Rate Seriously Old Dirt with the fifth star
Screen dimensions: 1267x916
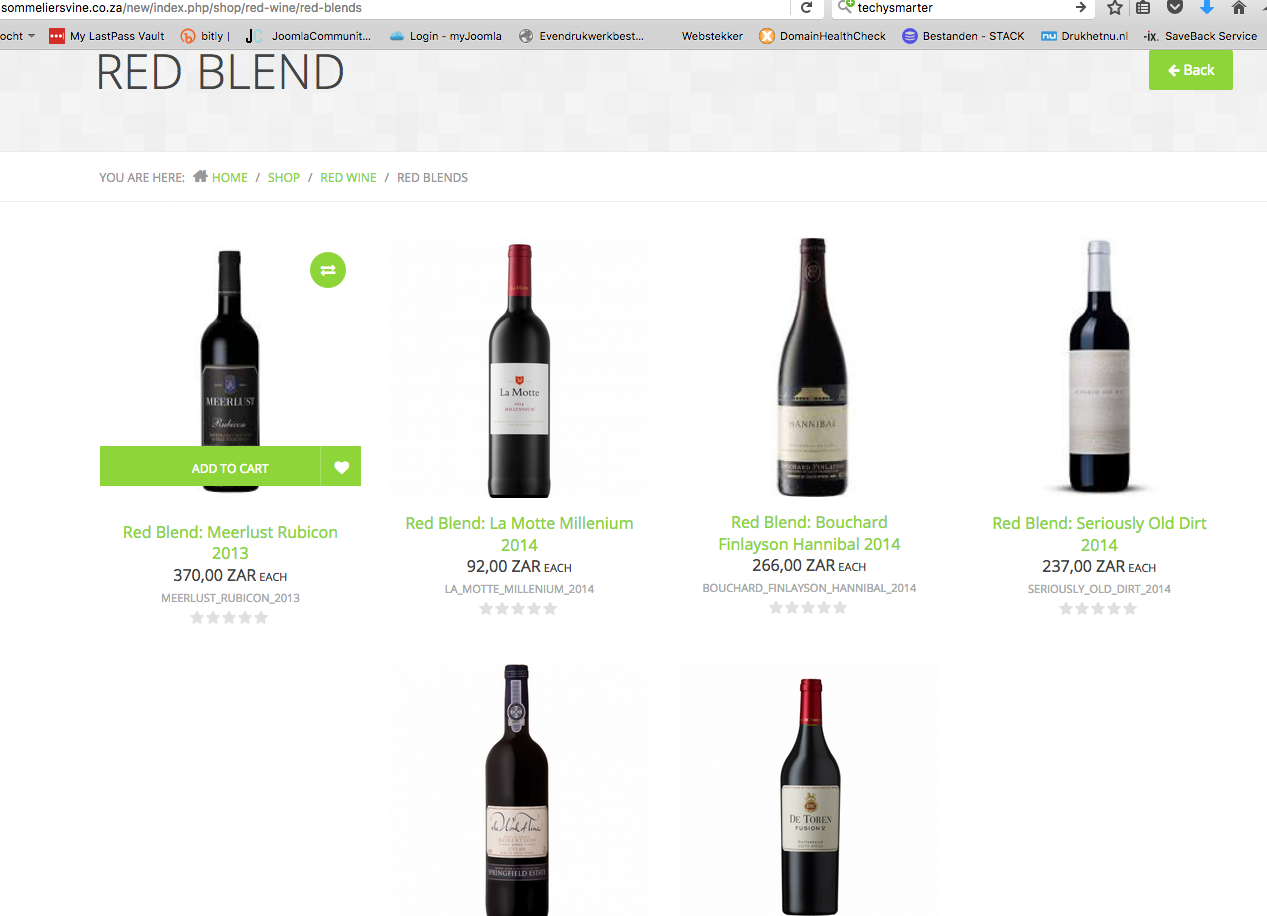click(1130, 608)
